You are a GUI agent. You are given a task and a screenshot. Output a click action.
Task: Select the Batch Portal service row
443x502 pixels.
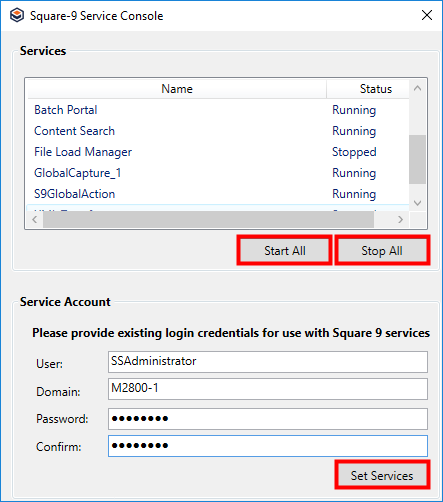click(218, 110)
